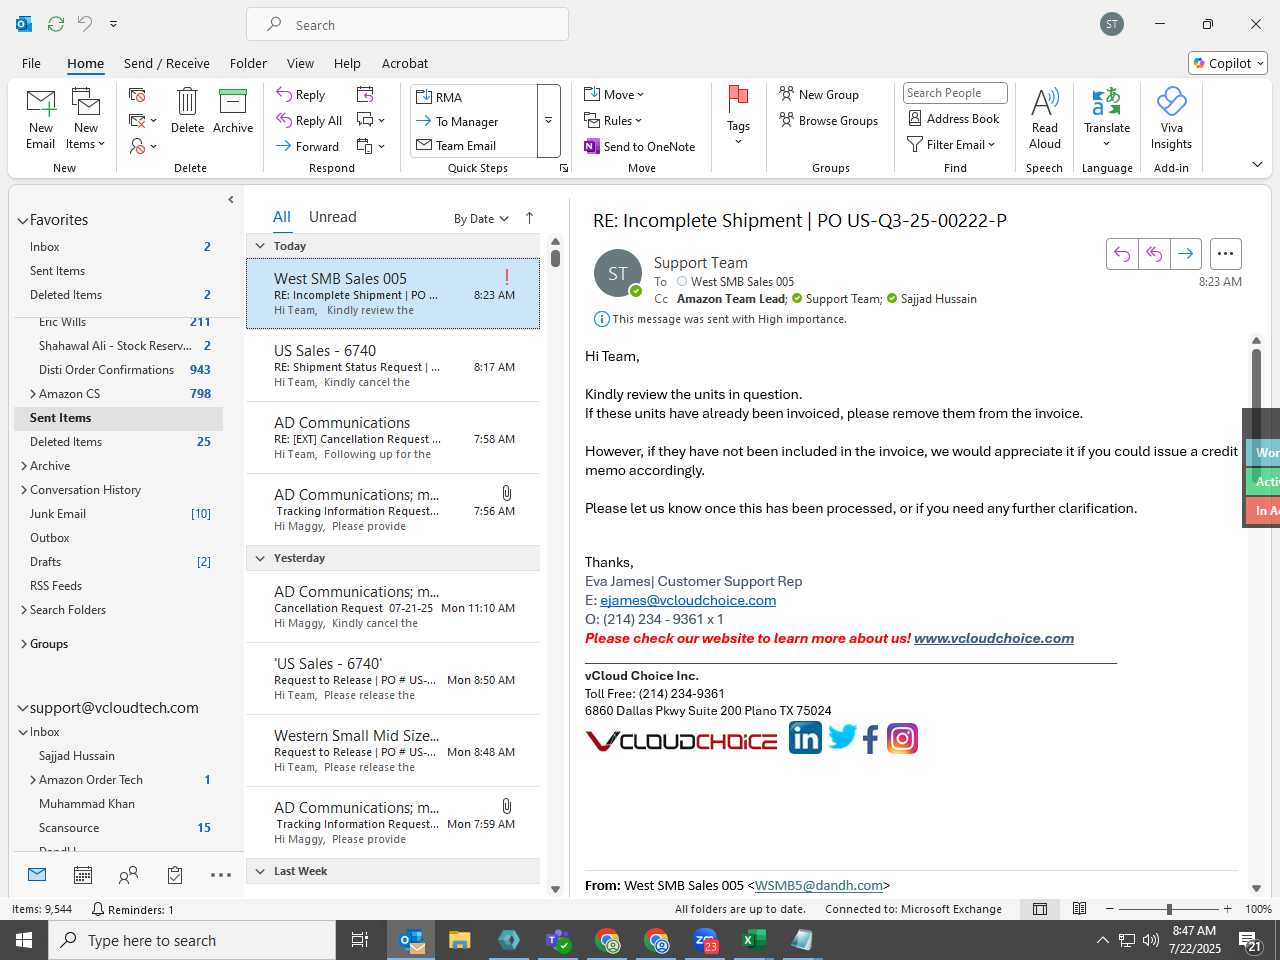Image resolution: width=1280 pixels, height=960 pixels.
Task: Expand the Quick Steps gallery
Action: [548, 121]
